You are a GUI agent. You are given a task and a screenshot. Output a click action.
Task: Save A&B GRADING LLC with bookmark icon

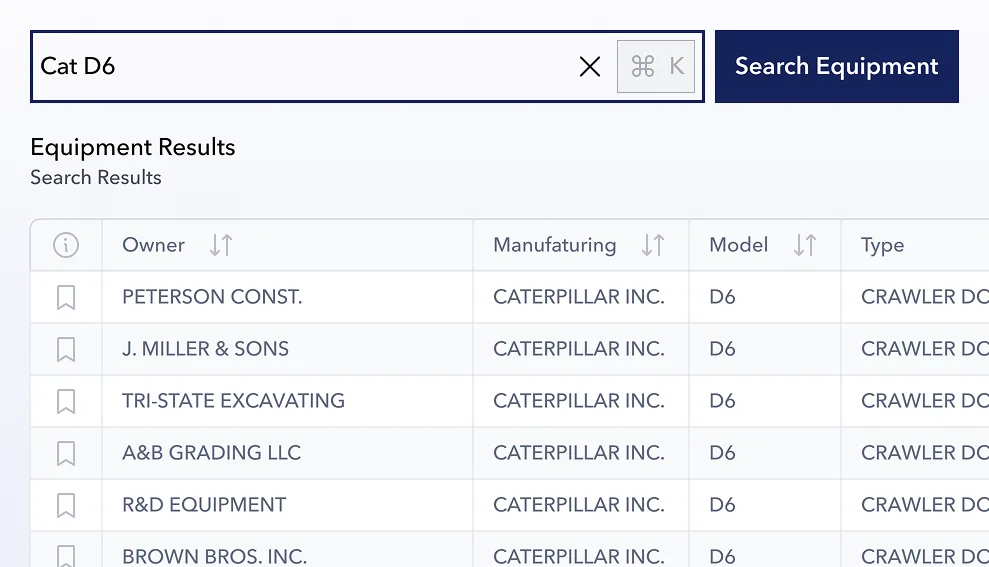click(x=66, y=453)
